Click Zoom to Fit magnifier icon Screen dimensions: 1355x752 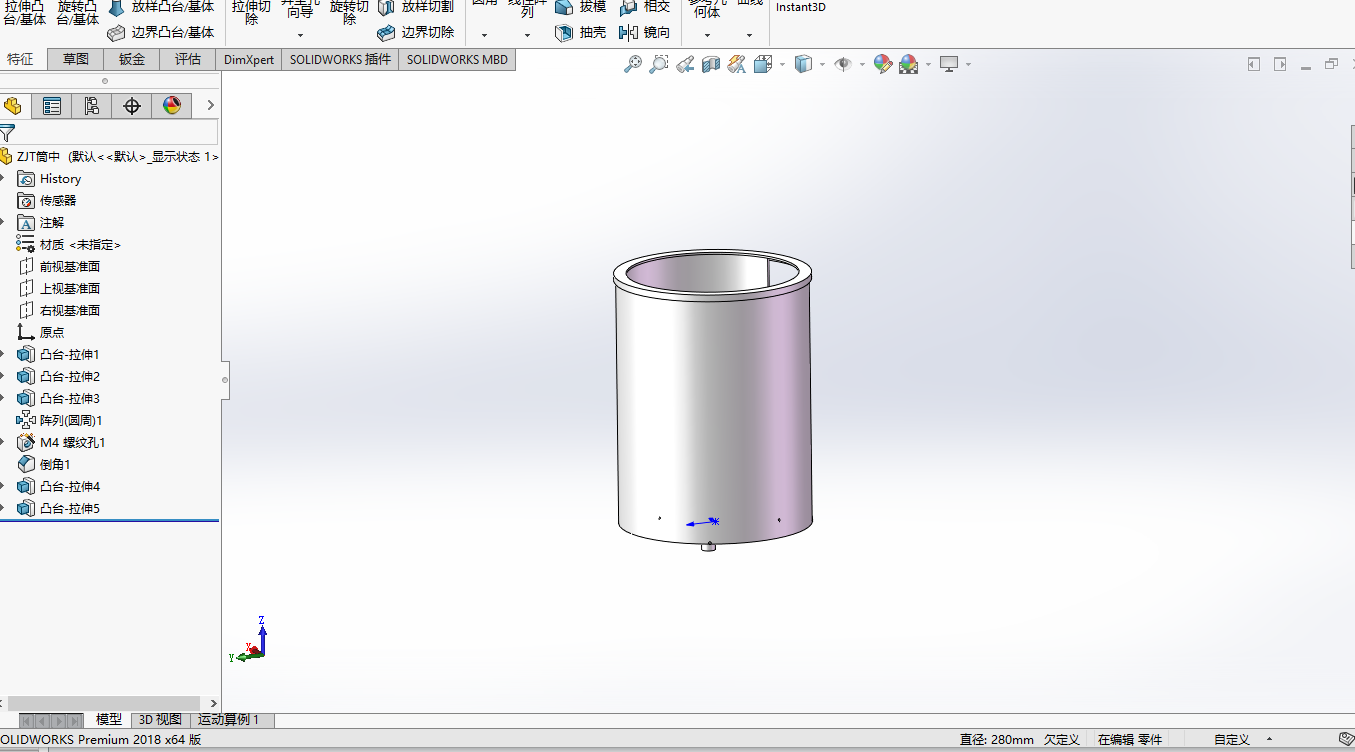coord(633,64)
